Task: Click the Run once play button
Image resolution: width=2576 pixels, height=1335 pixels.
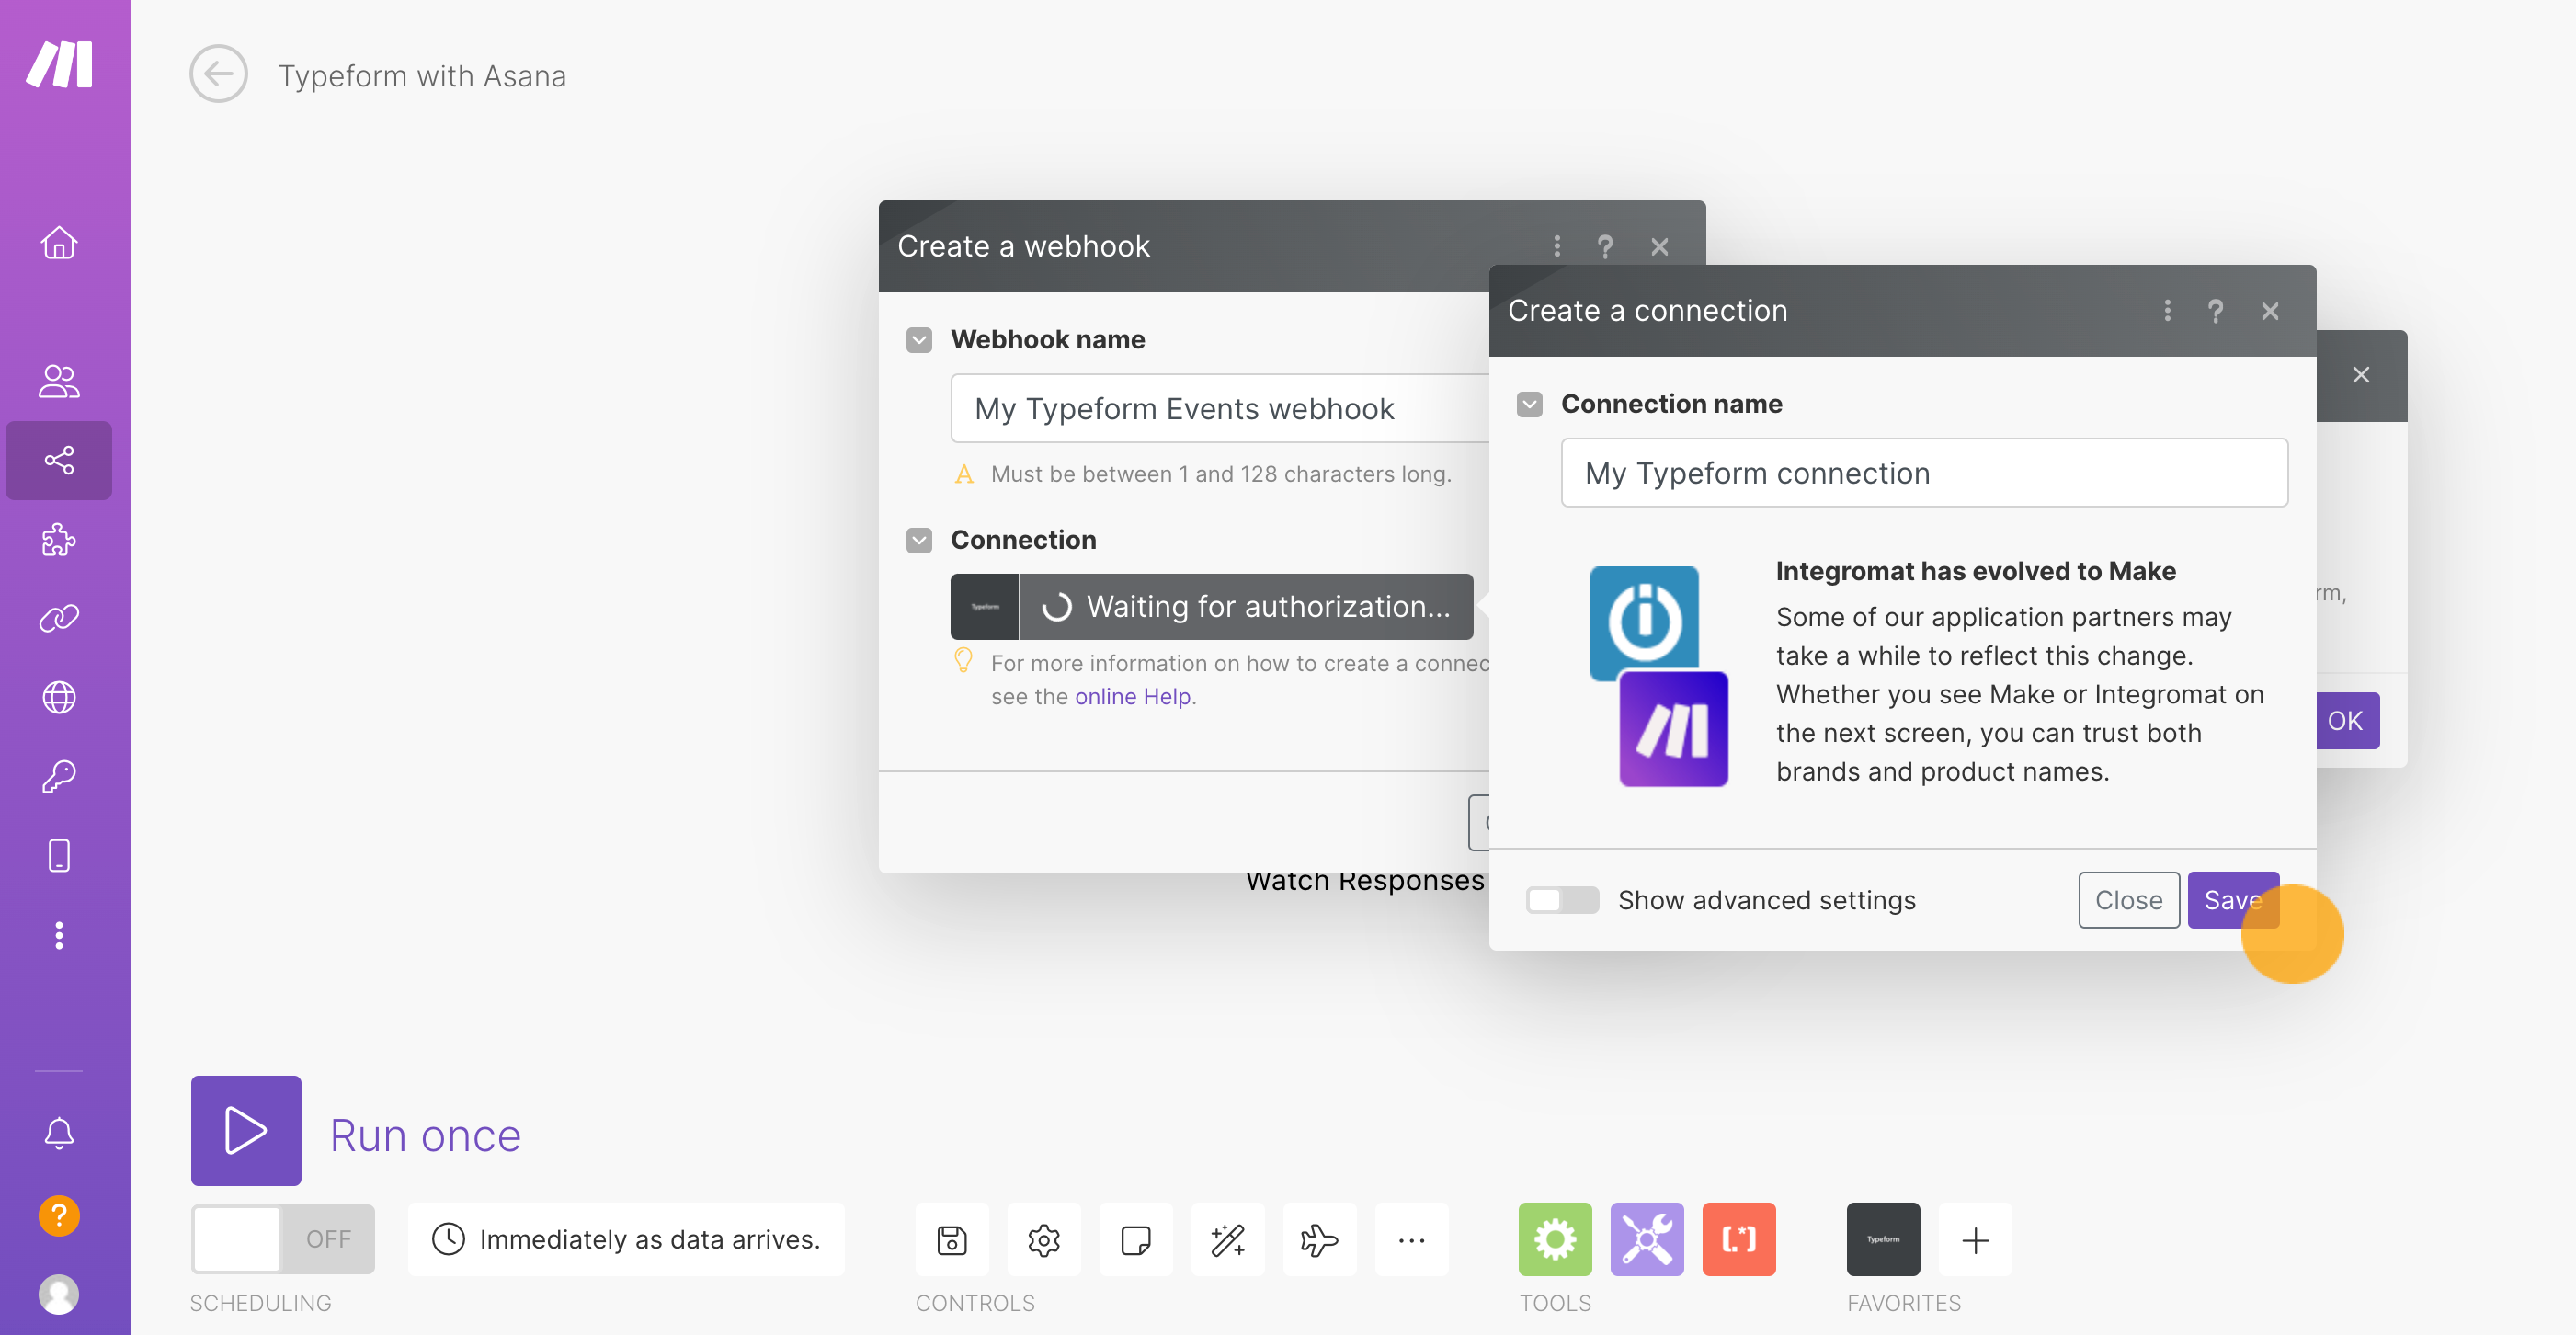Action: 246,1131
